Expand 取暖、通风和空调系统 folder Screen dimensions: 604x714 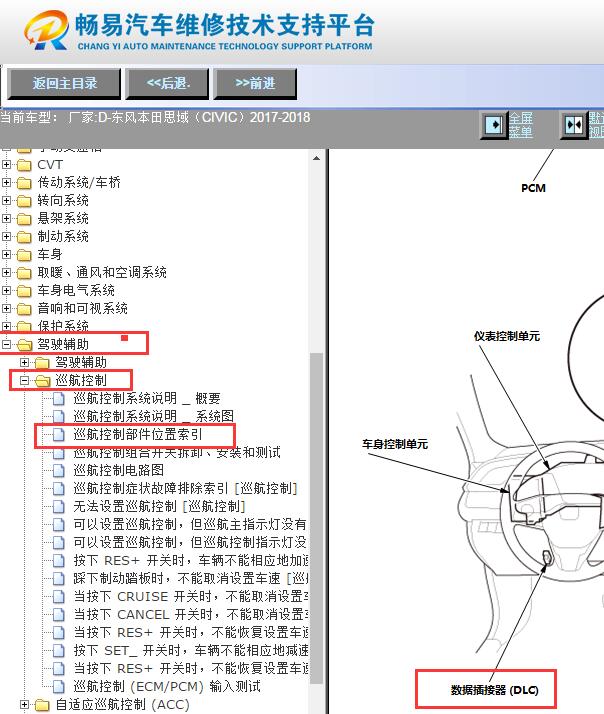click(6, 272)
